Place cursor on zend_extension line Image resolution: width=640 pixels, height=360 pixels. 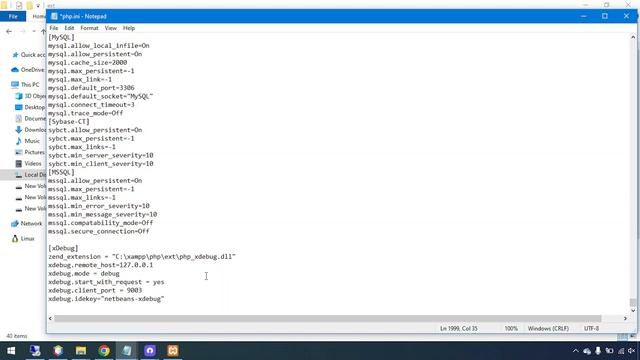[x=142, y=257]
